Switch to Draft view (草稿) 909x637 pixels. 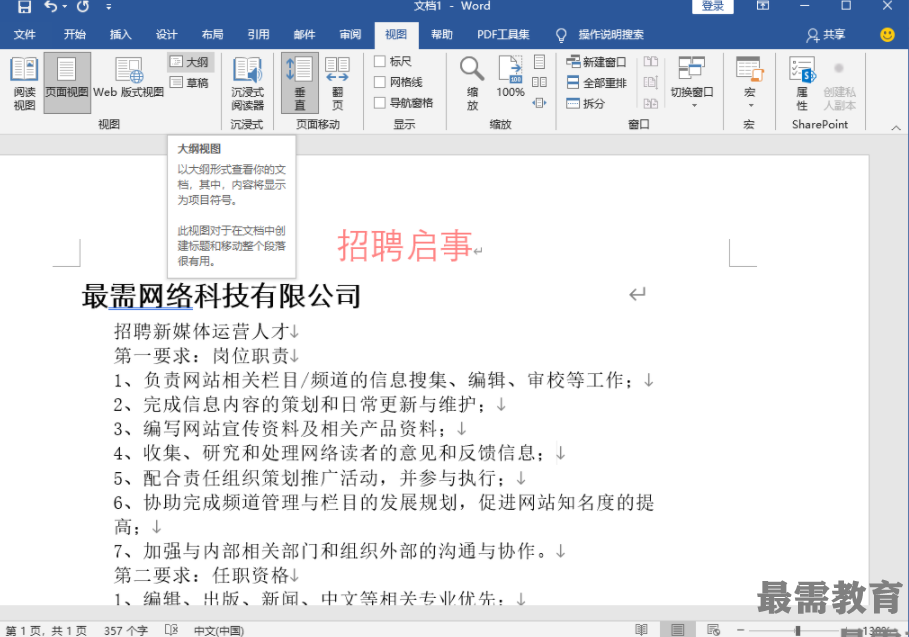pos(191,83)
